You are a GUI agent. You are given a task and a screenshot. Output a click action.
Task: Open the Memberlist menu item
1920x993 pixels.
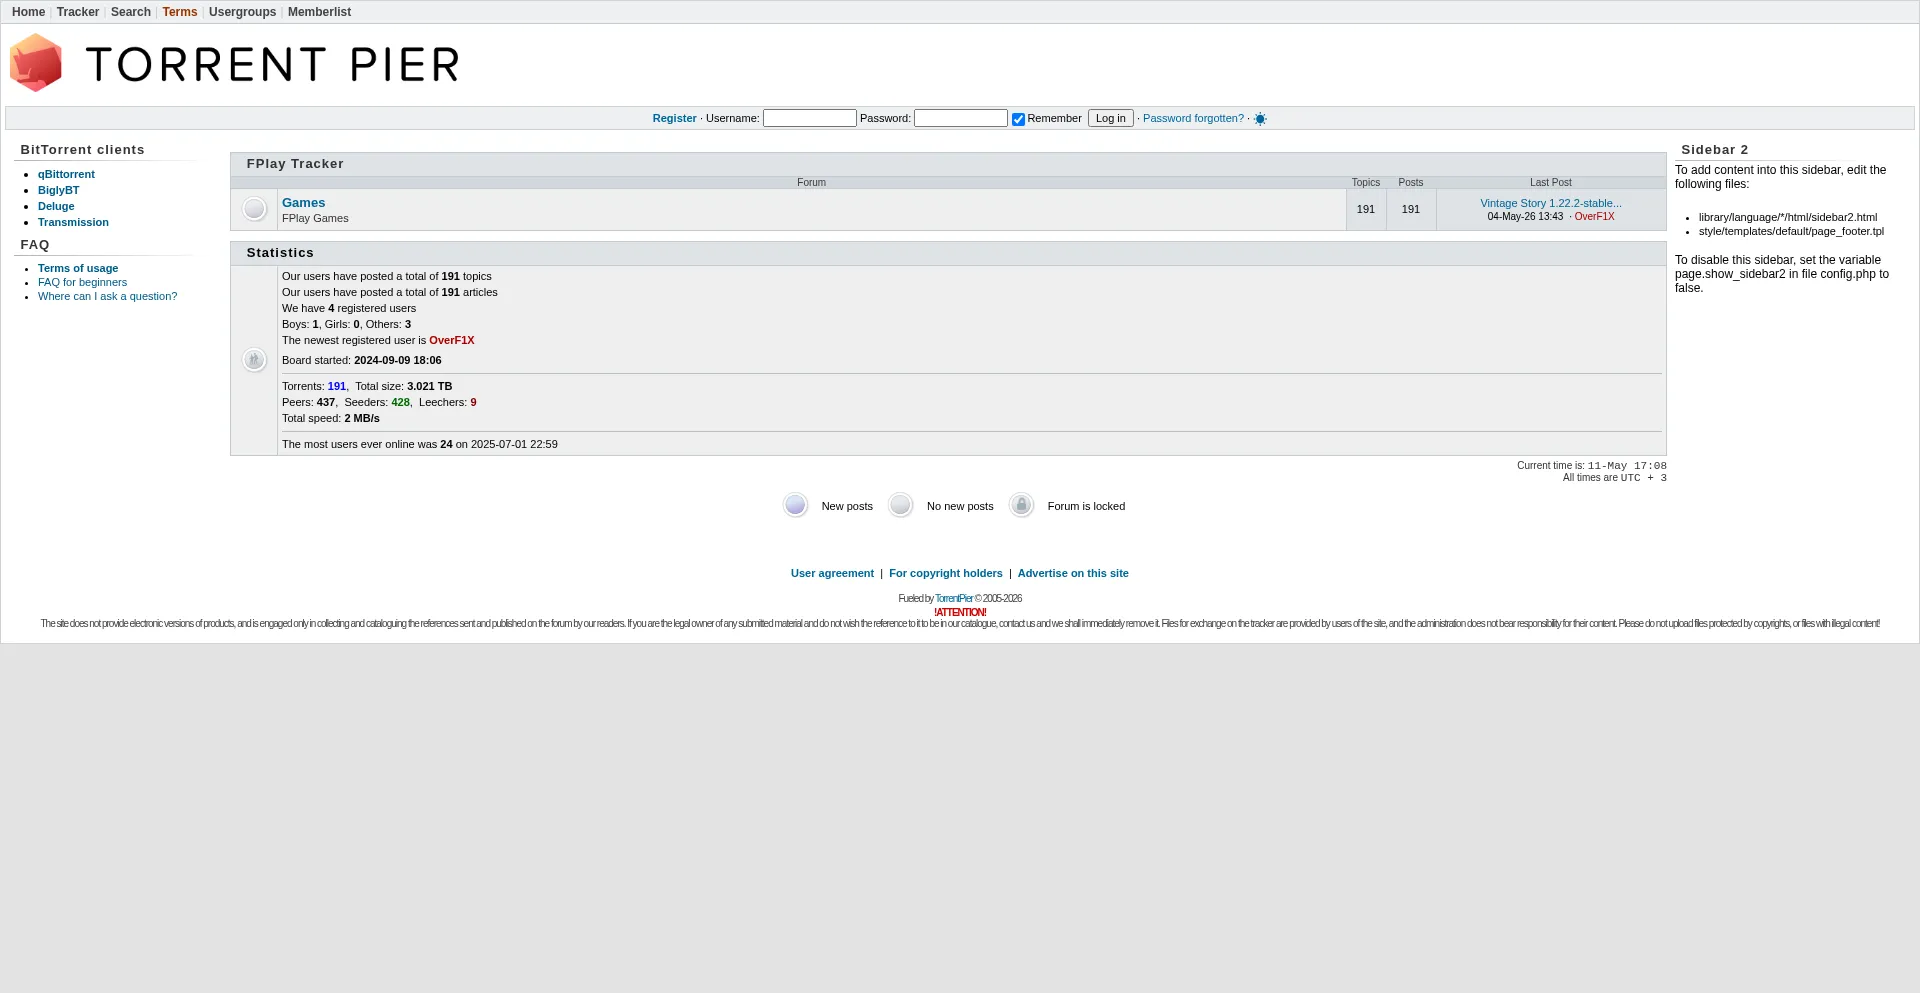(319, 12)
